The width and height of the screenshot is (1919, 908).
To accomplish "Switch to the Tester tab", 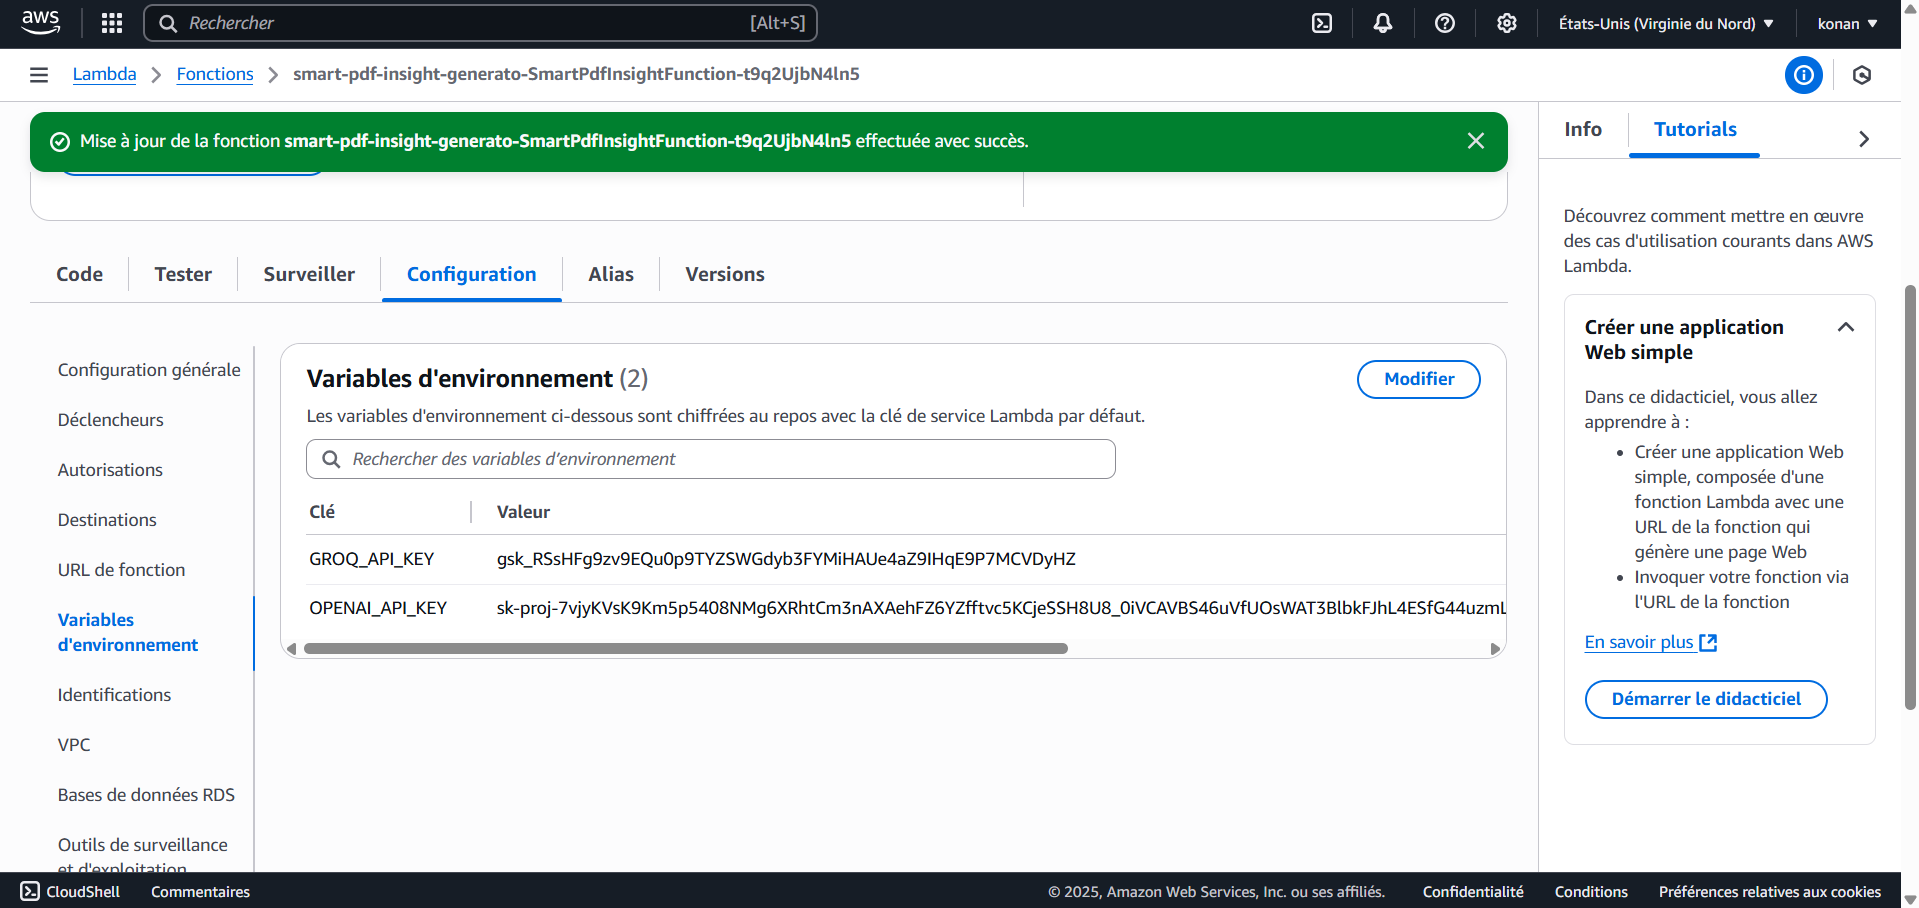I will [183, 274].
